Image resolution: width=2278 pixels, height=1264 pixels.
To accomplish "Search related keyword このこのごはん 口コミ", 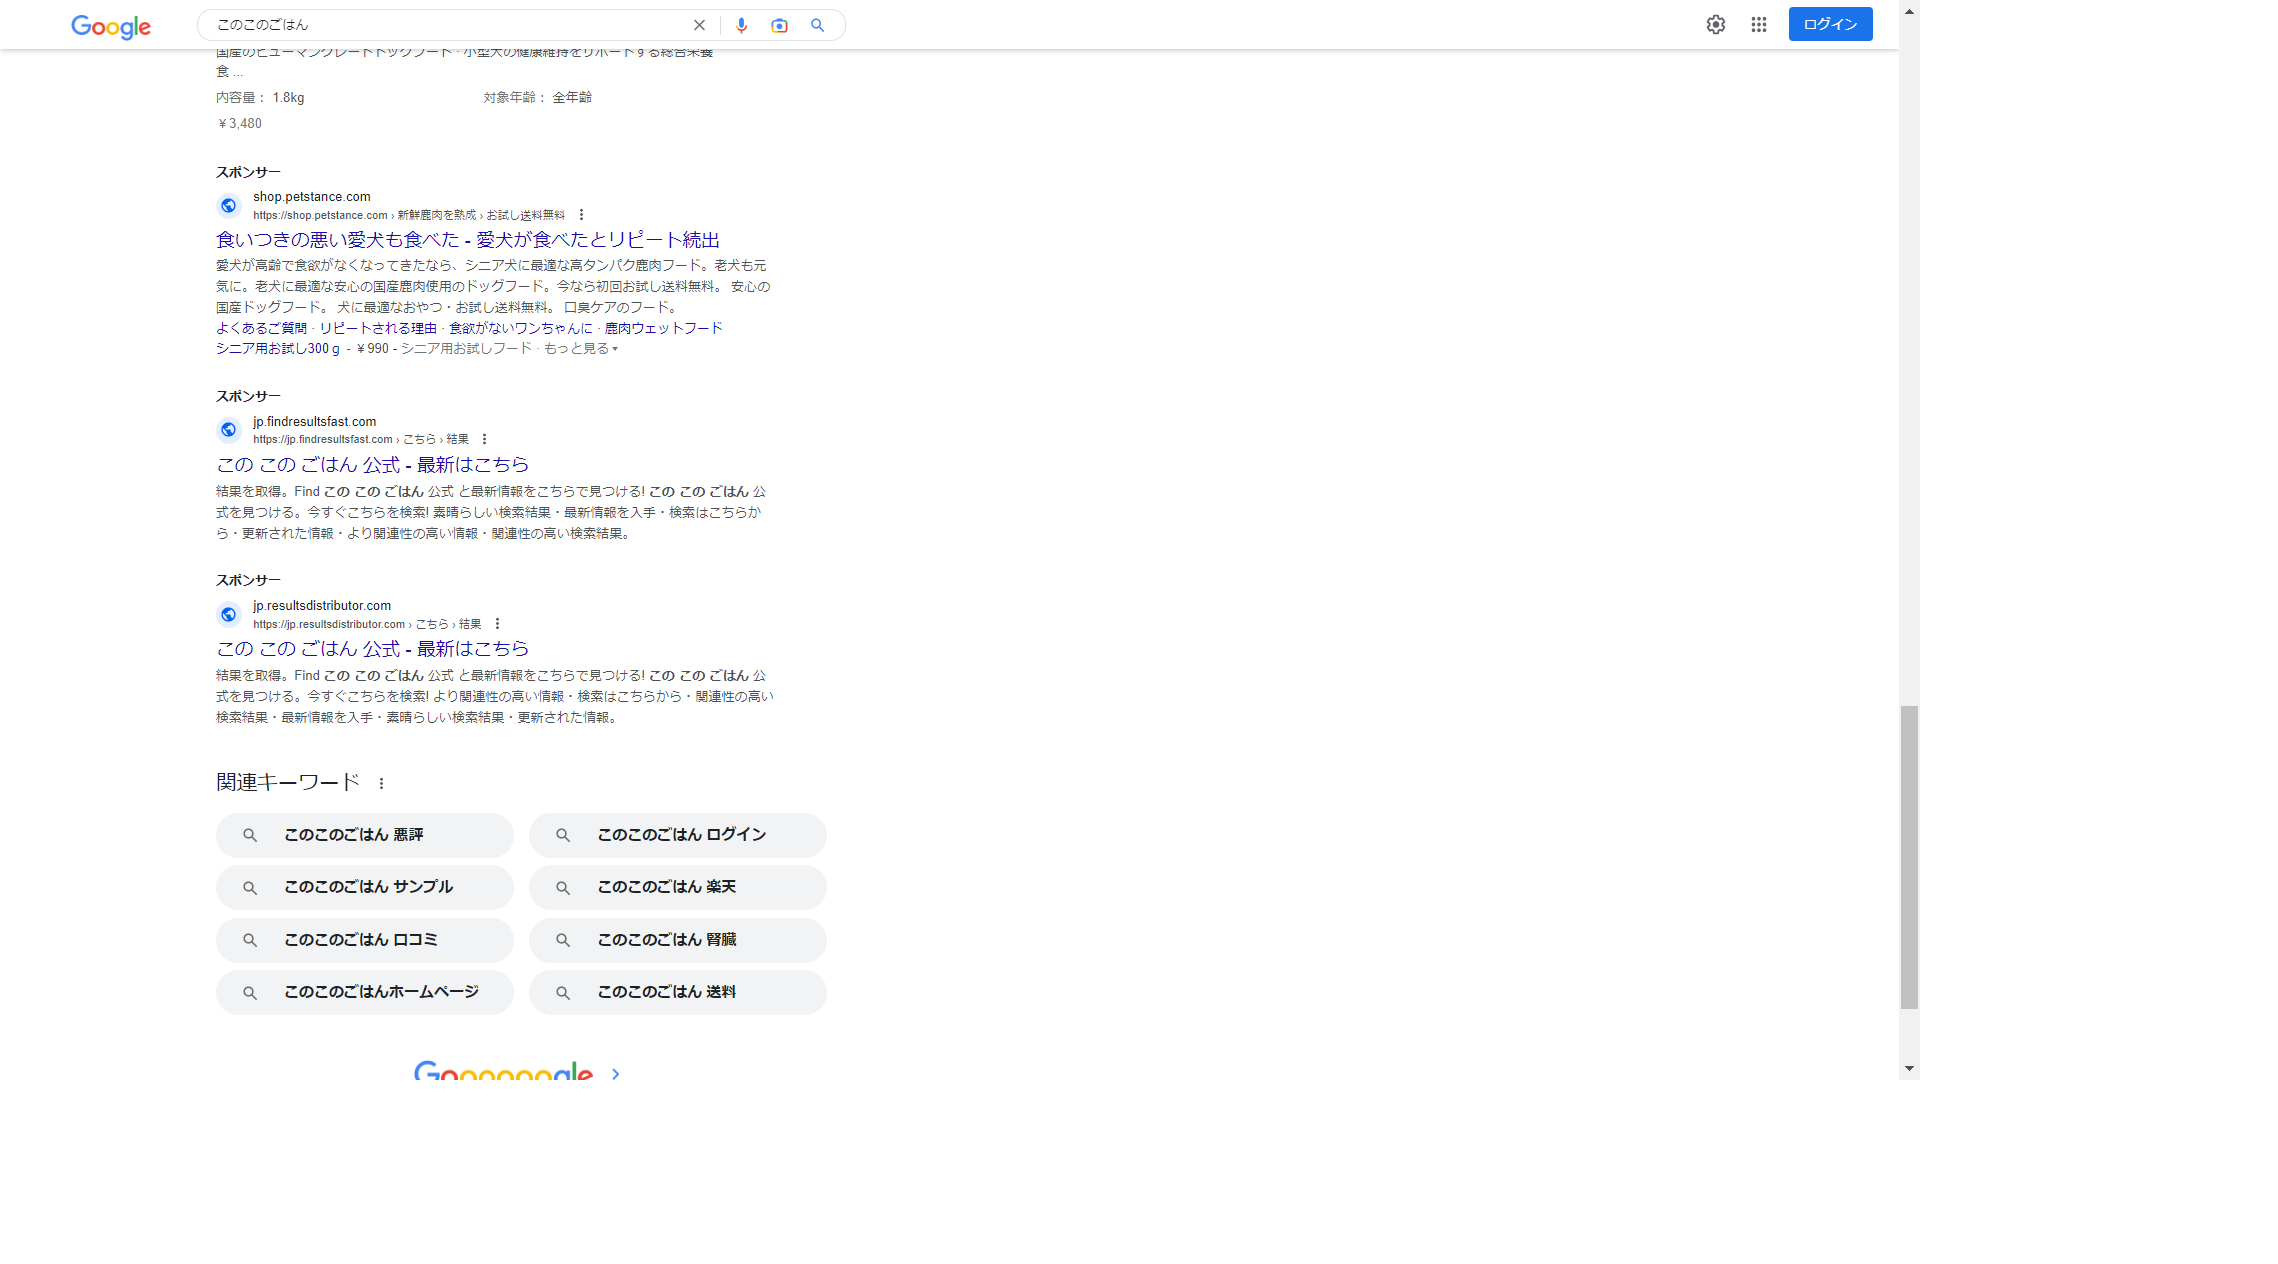I will coord(364,940).
